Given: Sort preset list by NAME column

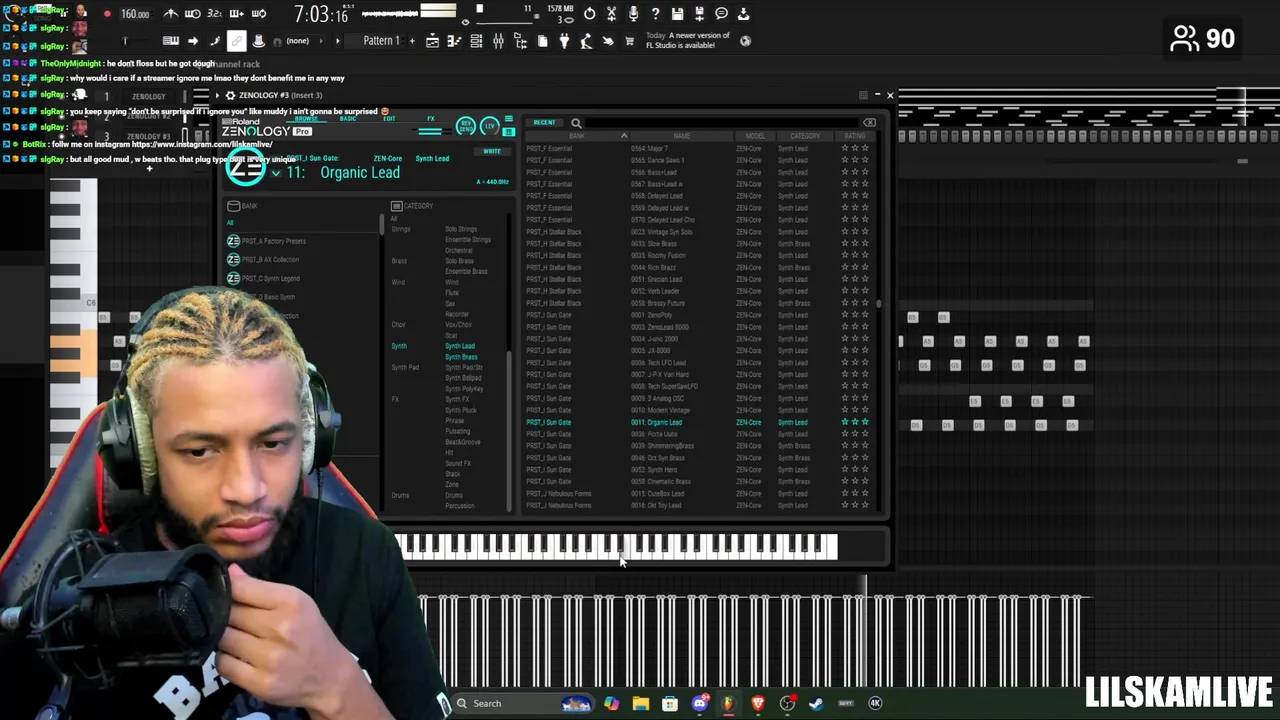Looking at the screenshot, I should 682,136.
